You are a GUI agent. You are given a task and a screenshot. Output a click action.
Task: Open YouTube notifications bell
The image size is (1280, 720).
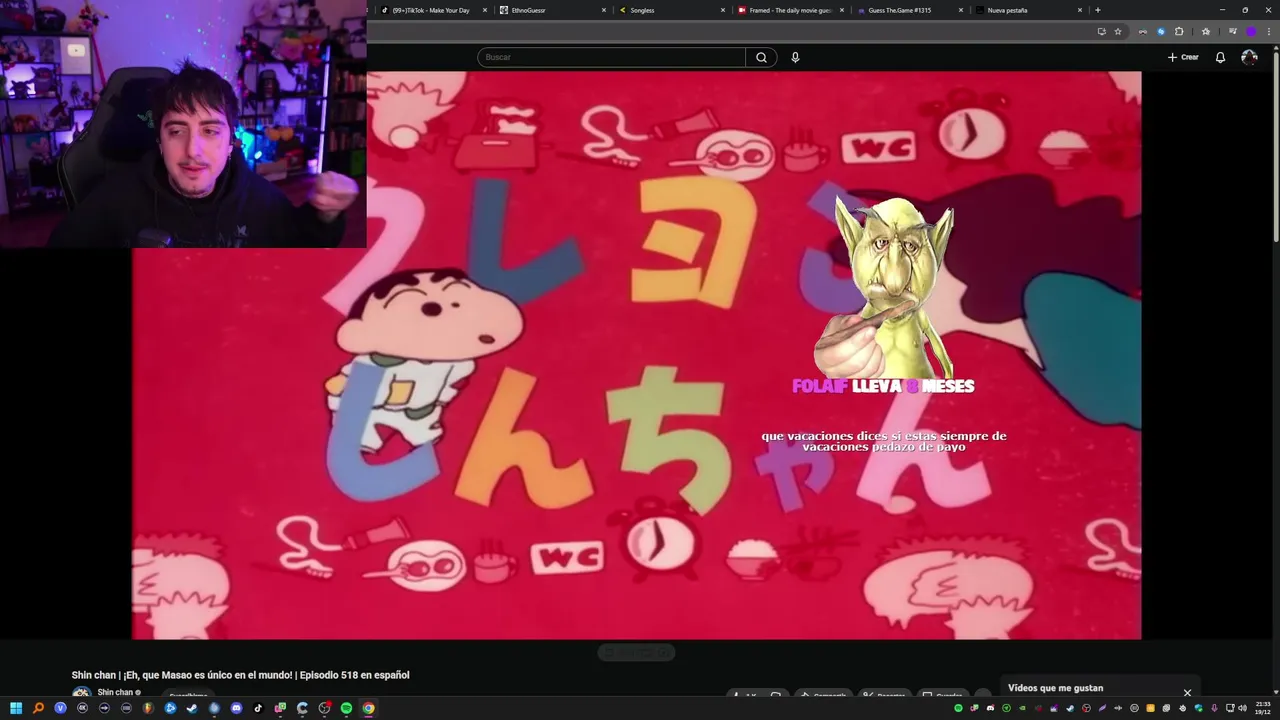[1220, 57]
